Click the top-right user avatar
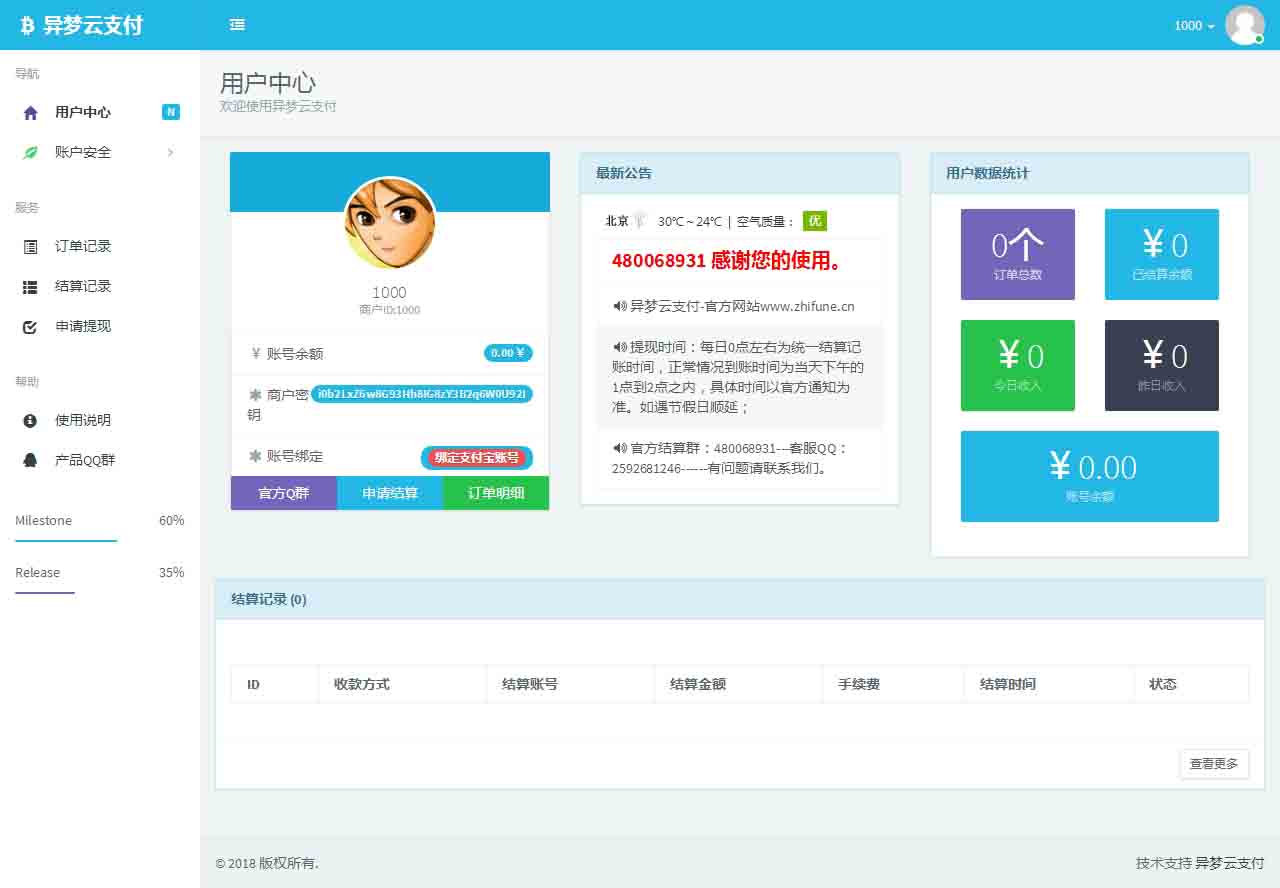Image resolution: width=1280 pixels, height=888 pixels. tap(1244, 25)
